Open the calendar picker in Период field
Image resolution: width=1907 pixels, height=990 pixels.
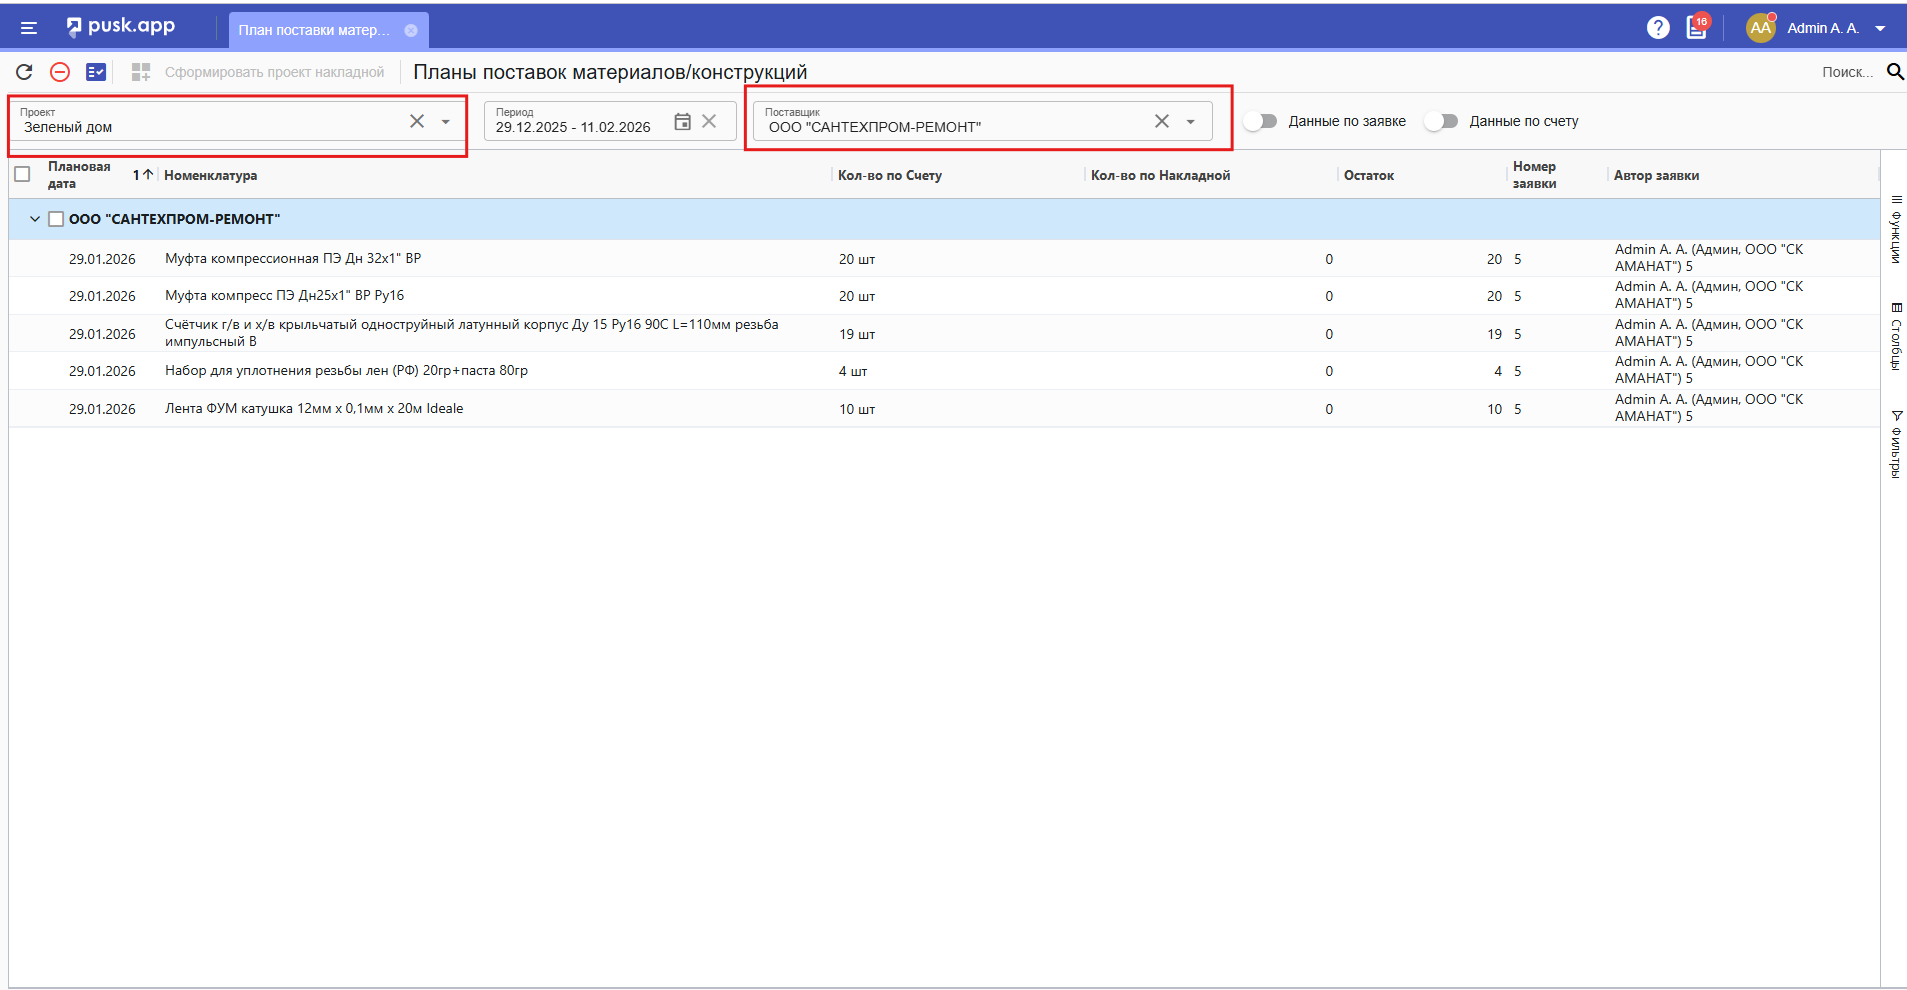tap(682, 121)
